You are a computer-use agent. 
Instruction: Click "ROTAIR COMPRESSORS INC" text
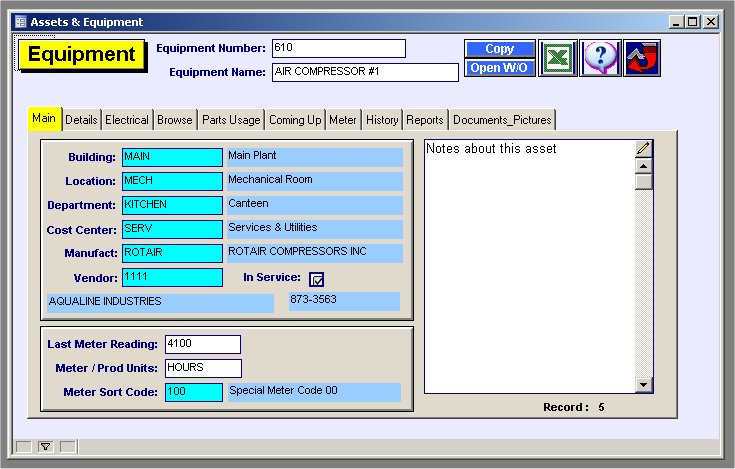297,251
